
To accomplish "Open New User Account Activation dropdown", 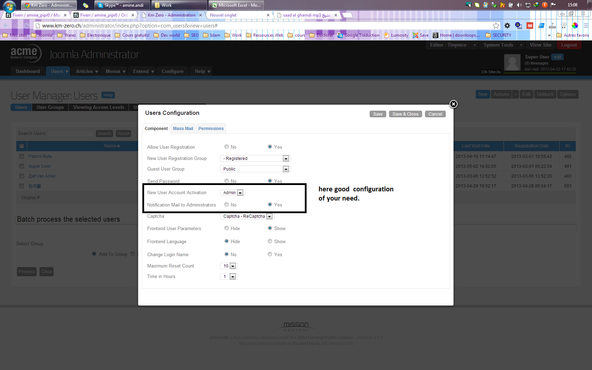I will click(x=232, y=193).
